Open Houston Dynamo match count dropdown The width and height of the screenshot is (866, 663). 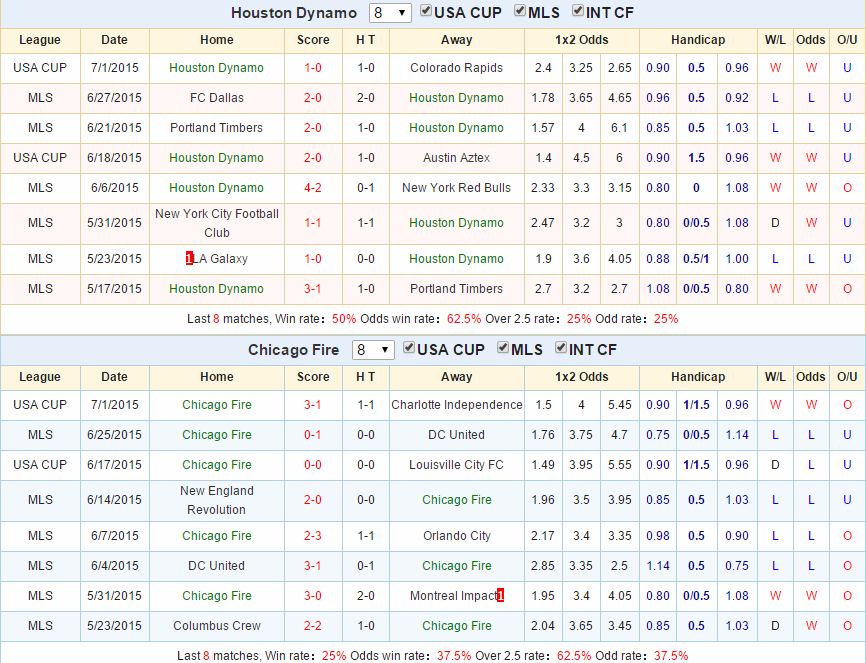click(x=390, y=13)
